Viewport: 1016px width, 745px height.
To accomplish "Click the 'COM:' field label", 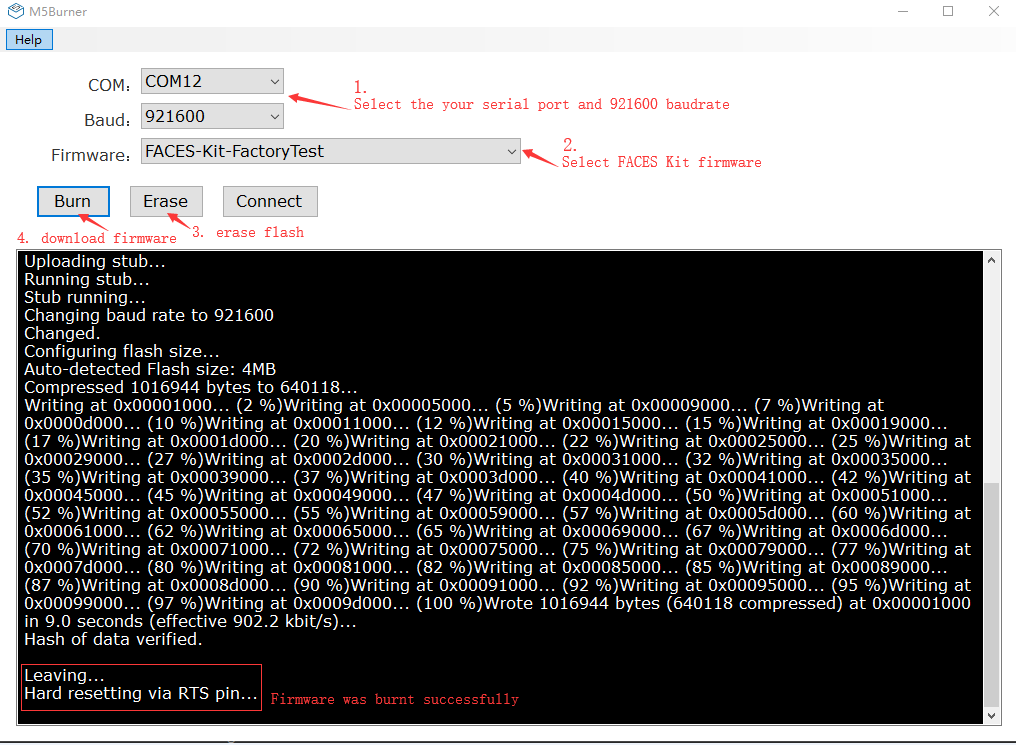I will coord(109,86).
